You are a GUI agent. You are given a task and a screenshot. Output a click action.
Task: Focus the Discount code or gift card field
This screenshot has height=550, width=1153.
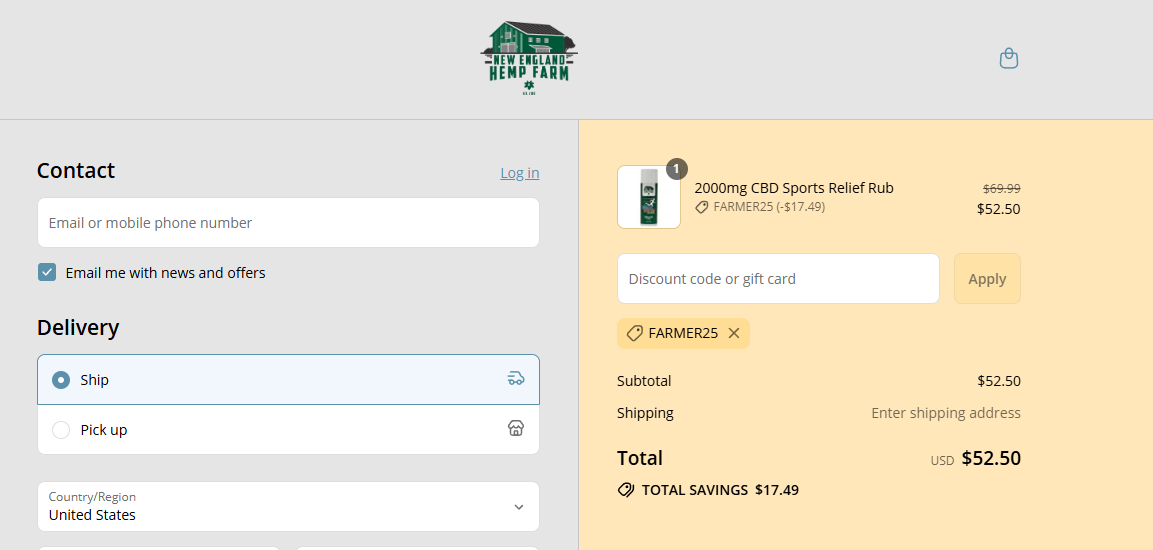click(x=778, y=279)
